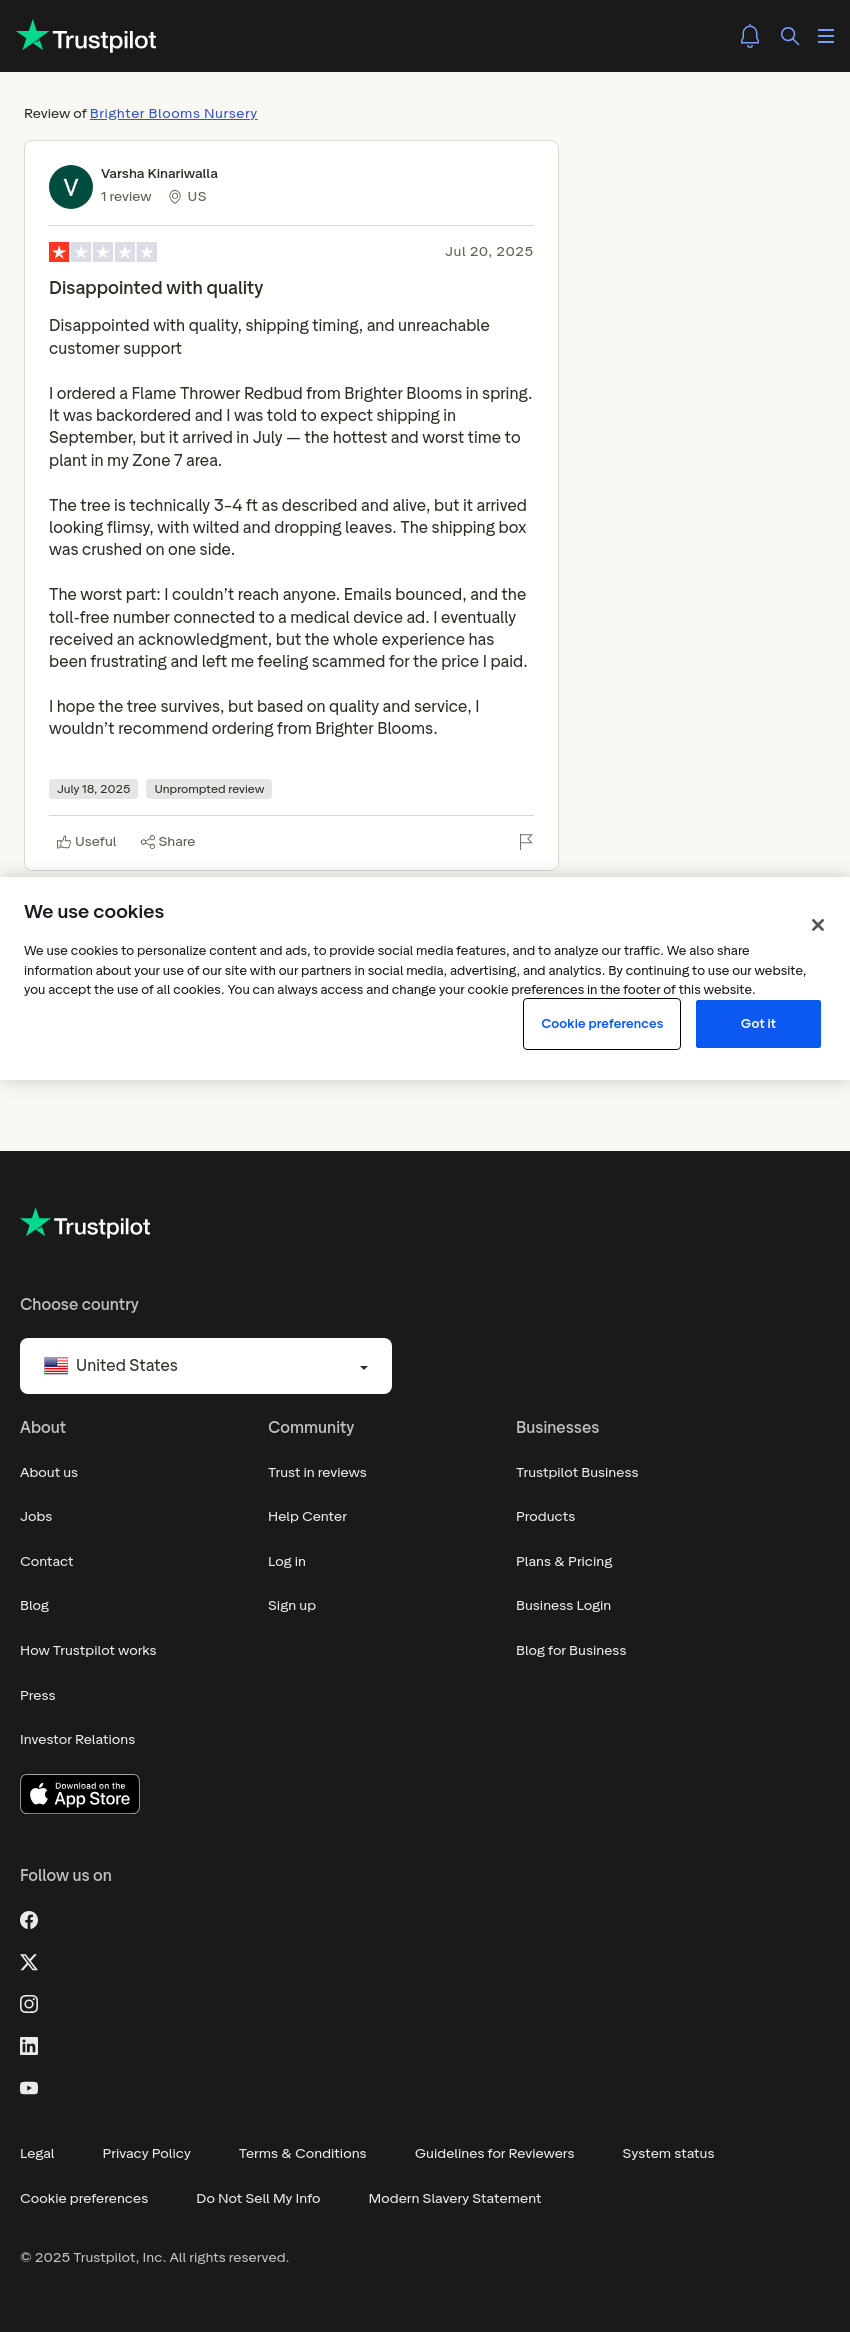Open Jobs footer link
Screen dimensions: 850x2332
(36, 1517)
